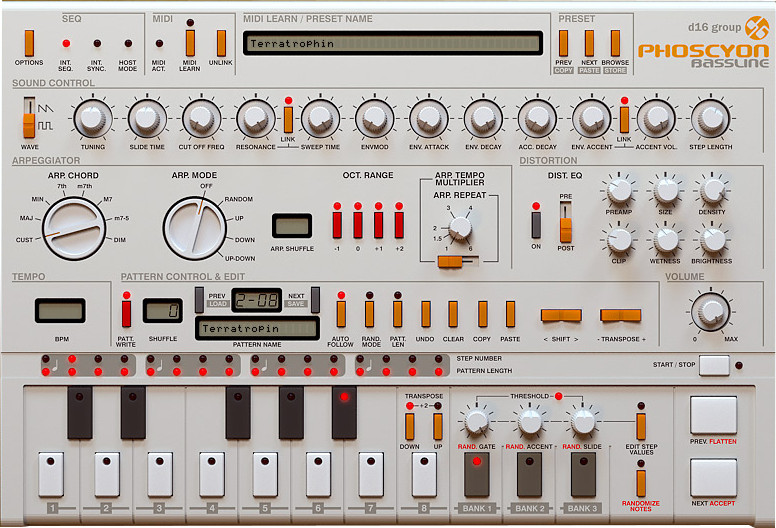Image resolution: width=776 pixels, height=528 pixels.
Task: Select BANK 2 button
Action: 530,475
